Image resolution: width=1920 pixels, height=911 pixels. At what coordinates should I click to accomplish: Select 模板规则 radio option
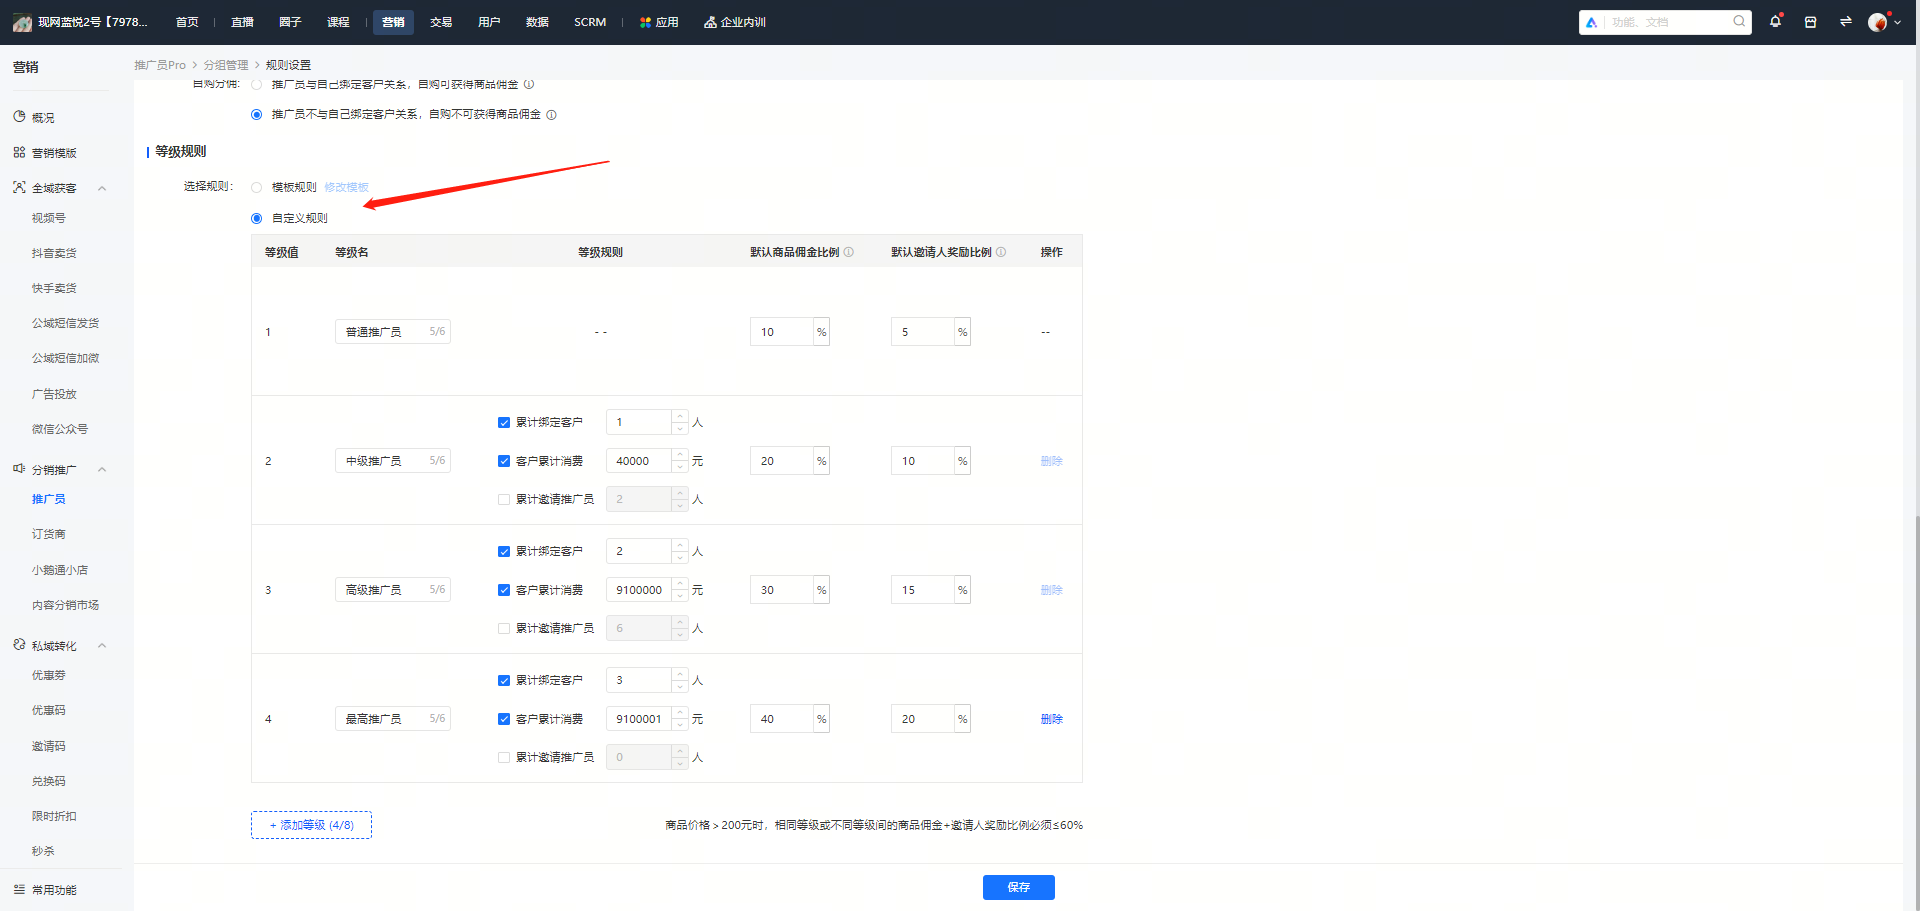pos(257,187)
